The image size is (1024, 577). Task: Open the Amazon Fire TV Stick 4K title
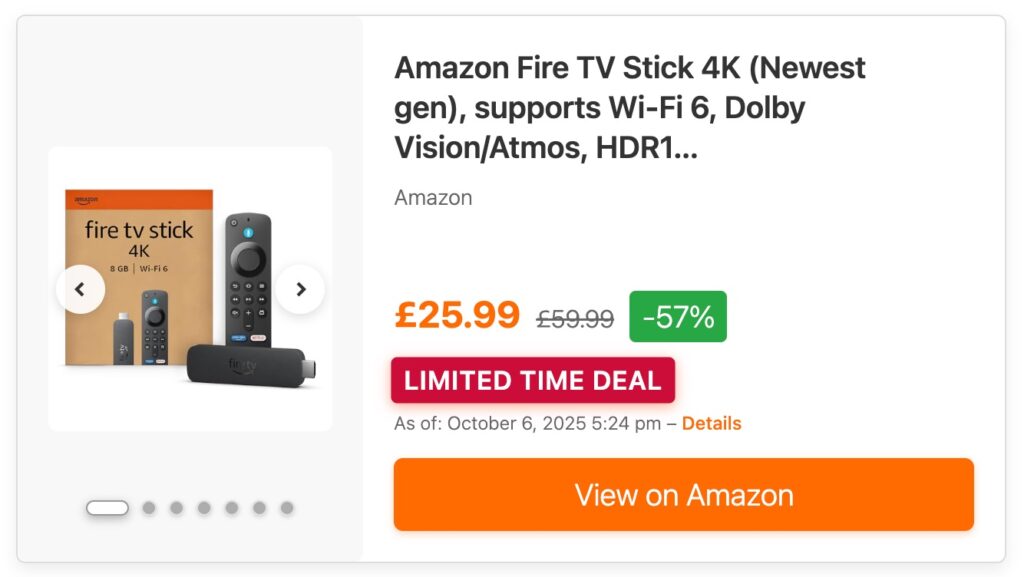click(x=630, y=108)
